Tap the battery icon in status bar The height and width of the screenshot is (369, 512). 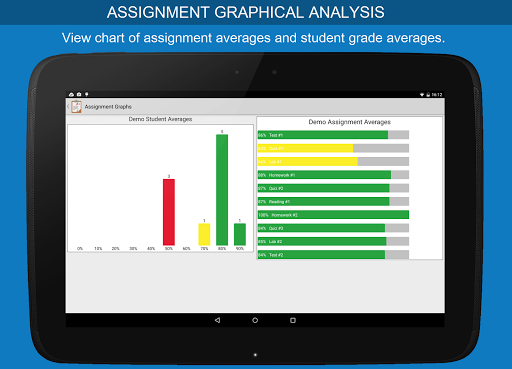click(x=428, y=95)
